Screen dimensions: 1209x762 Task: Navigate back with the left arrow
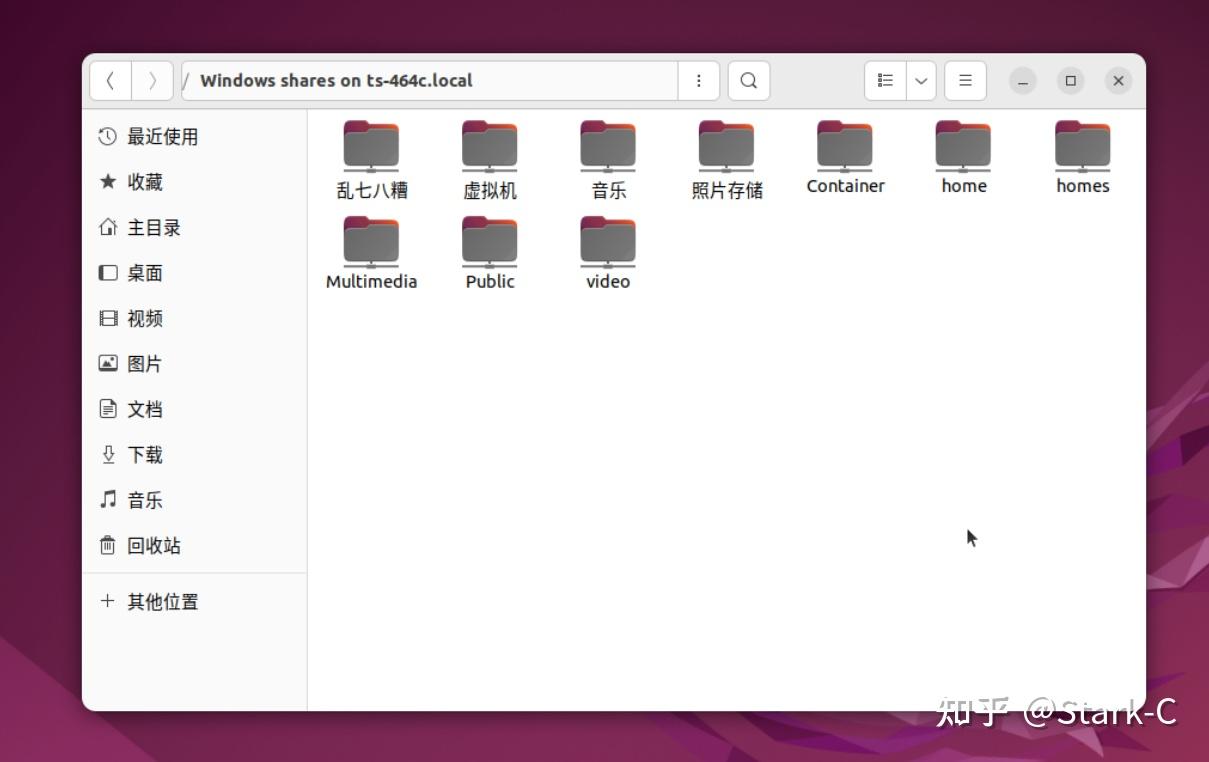point(110,80)
